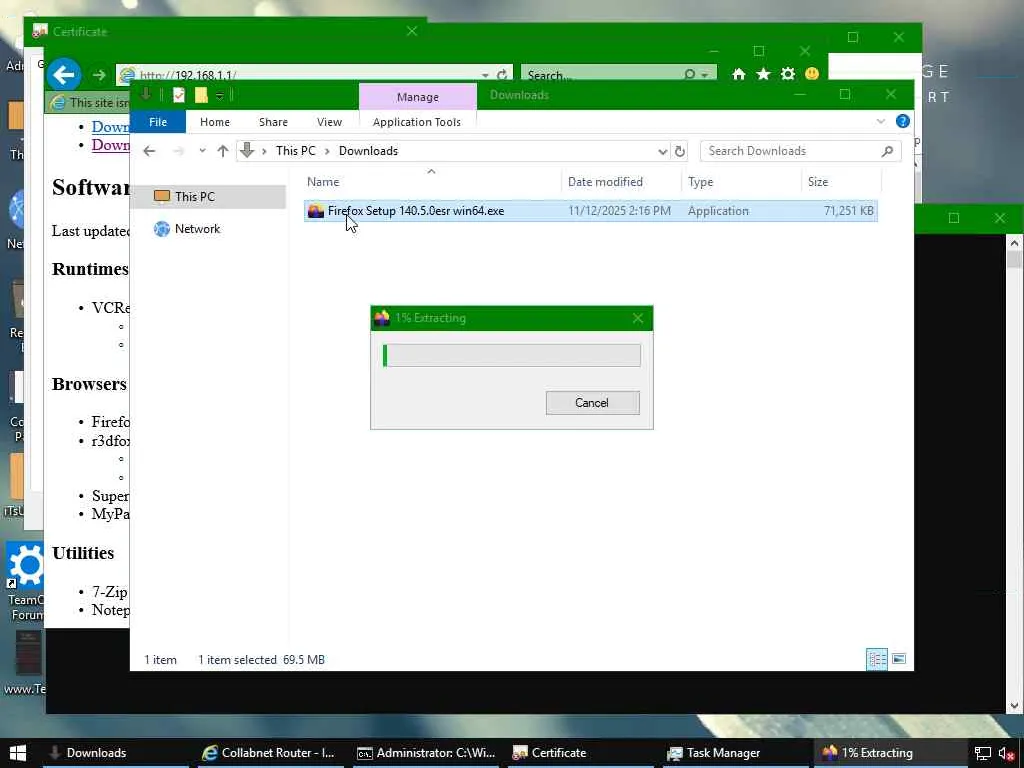Click second purple Down link on IE page
The height and width of the screenshot is (768, 1024).
110,144
